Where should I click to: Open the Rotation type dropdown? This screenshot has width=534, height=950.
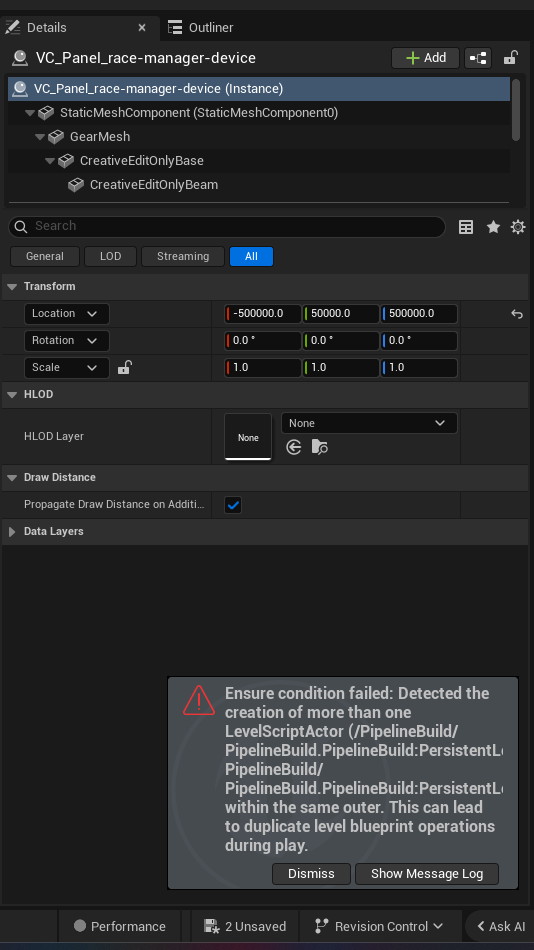click(66, 340)
